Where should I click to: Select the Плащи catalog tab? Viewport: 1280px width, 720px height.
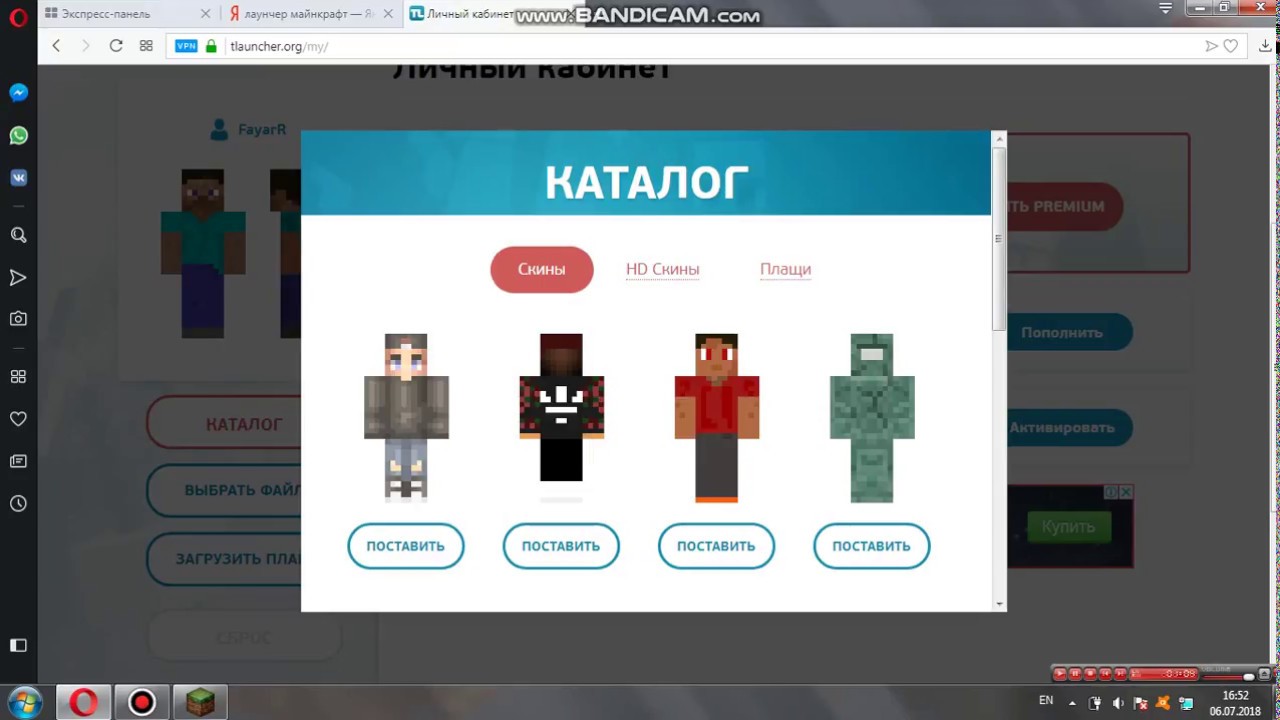785,269
